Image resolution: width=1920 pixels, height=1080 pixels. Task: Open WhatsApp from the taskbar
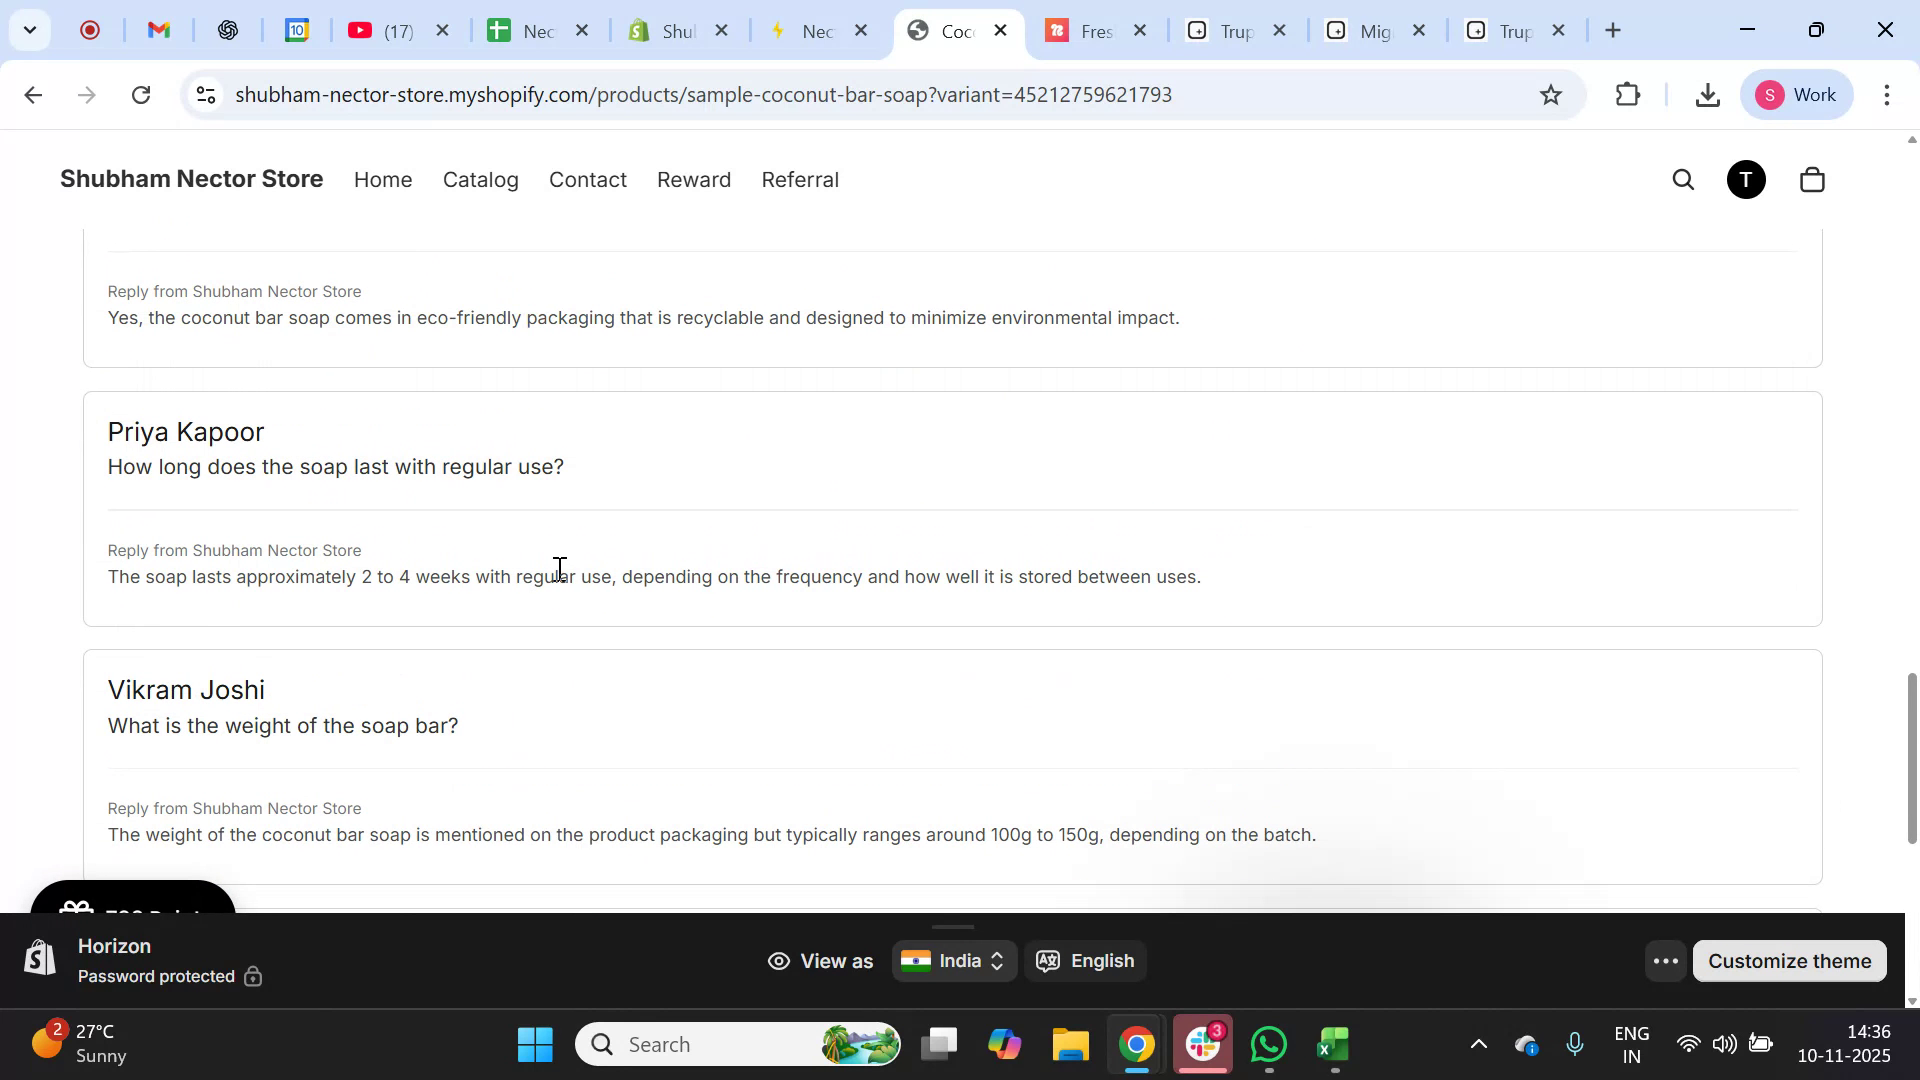point(1267,1044)
